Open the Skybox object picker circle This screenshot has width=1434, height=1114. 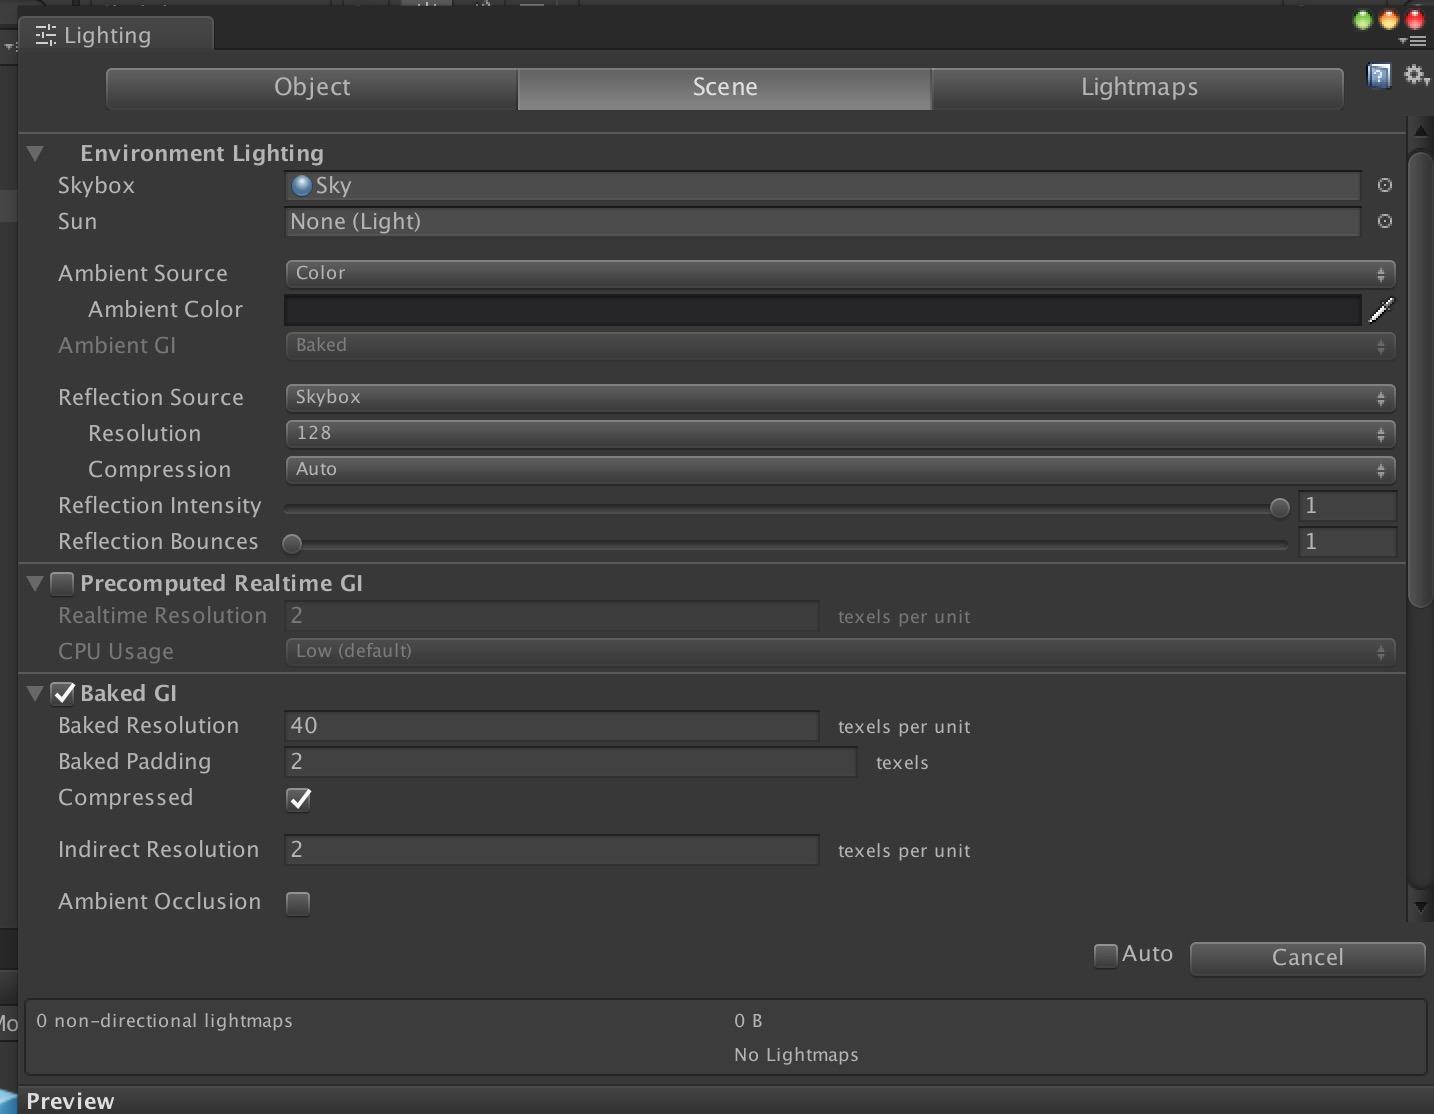(x=1385, y=185)
